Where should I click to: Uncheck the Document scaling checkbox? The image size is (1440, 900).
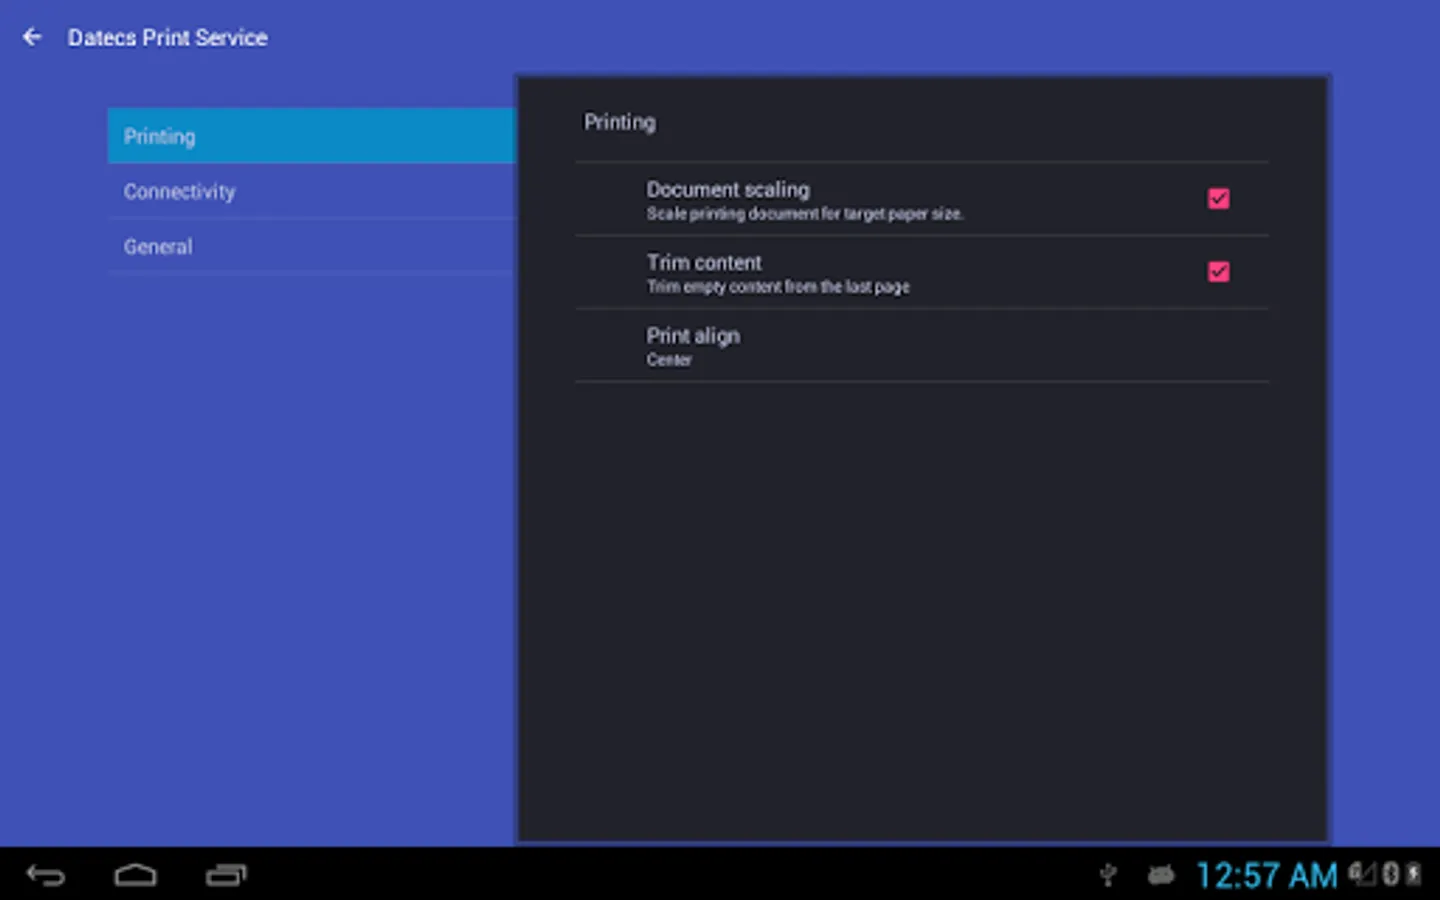[1218, 198]
